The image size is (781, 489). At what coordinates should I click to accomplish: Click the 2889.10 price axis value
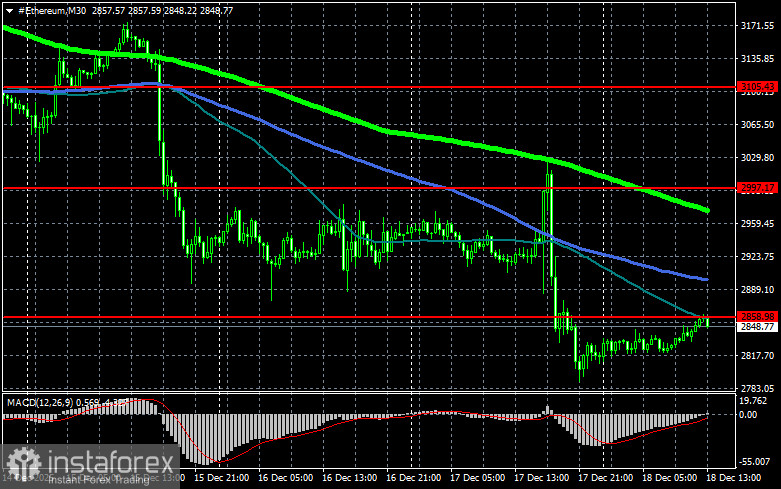(x=758, y=289)
